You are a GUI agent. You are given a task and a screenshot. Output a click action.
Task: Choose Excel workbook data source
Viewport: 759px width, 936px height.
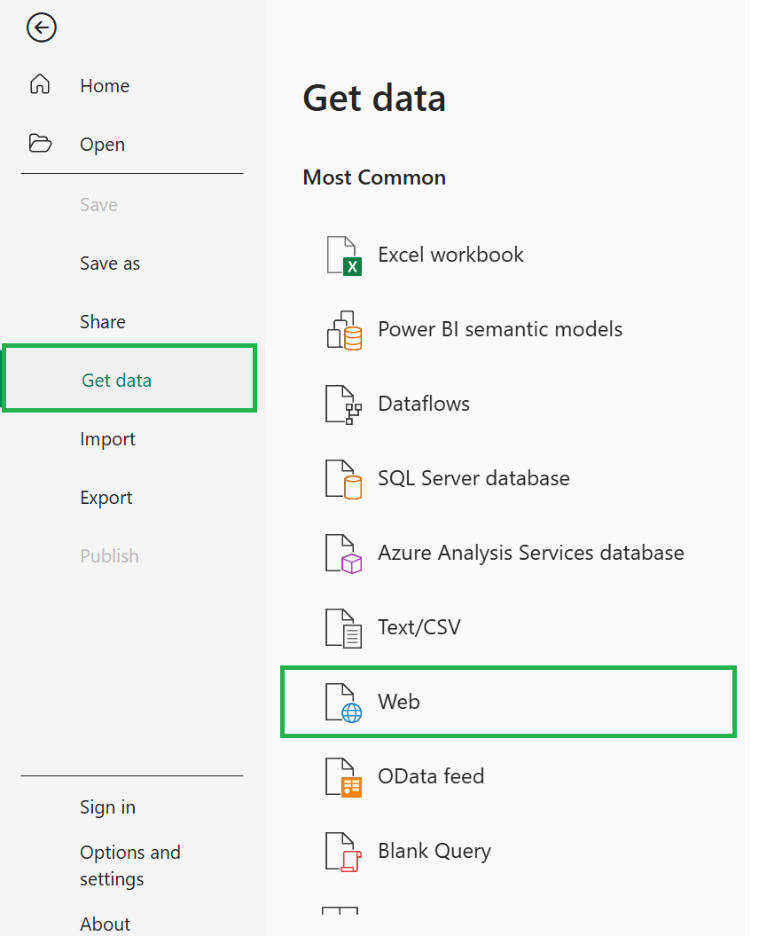pyautogui.click(x=451, y=255)
